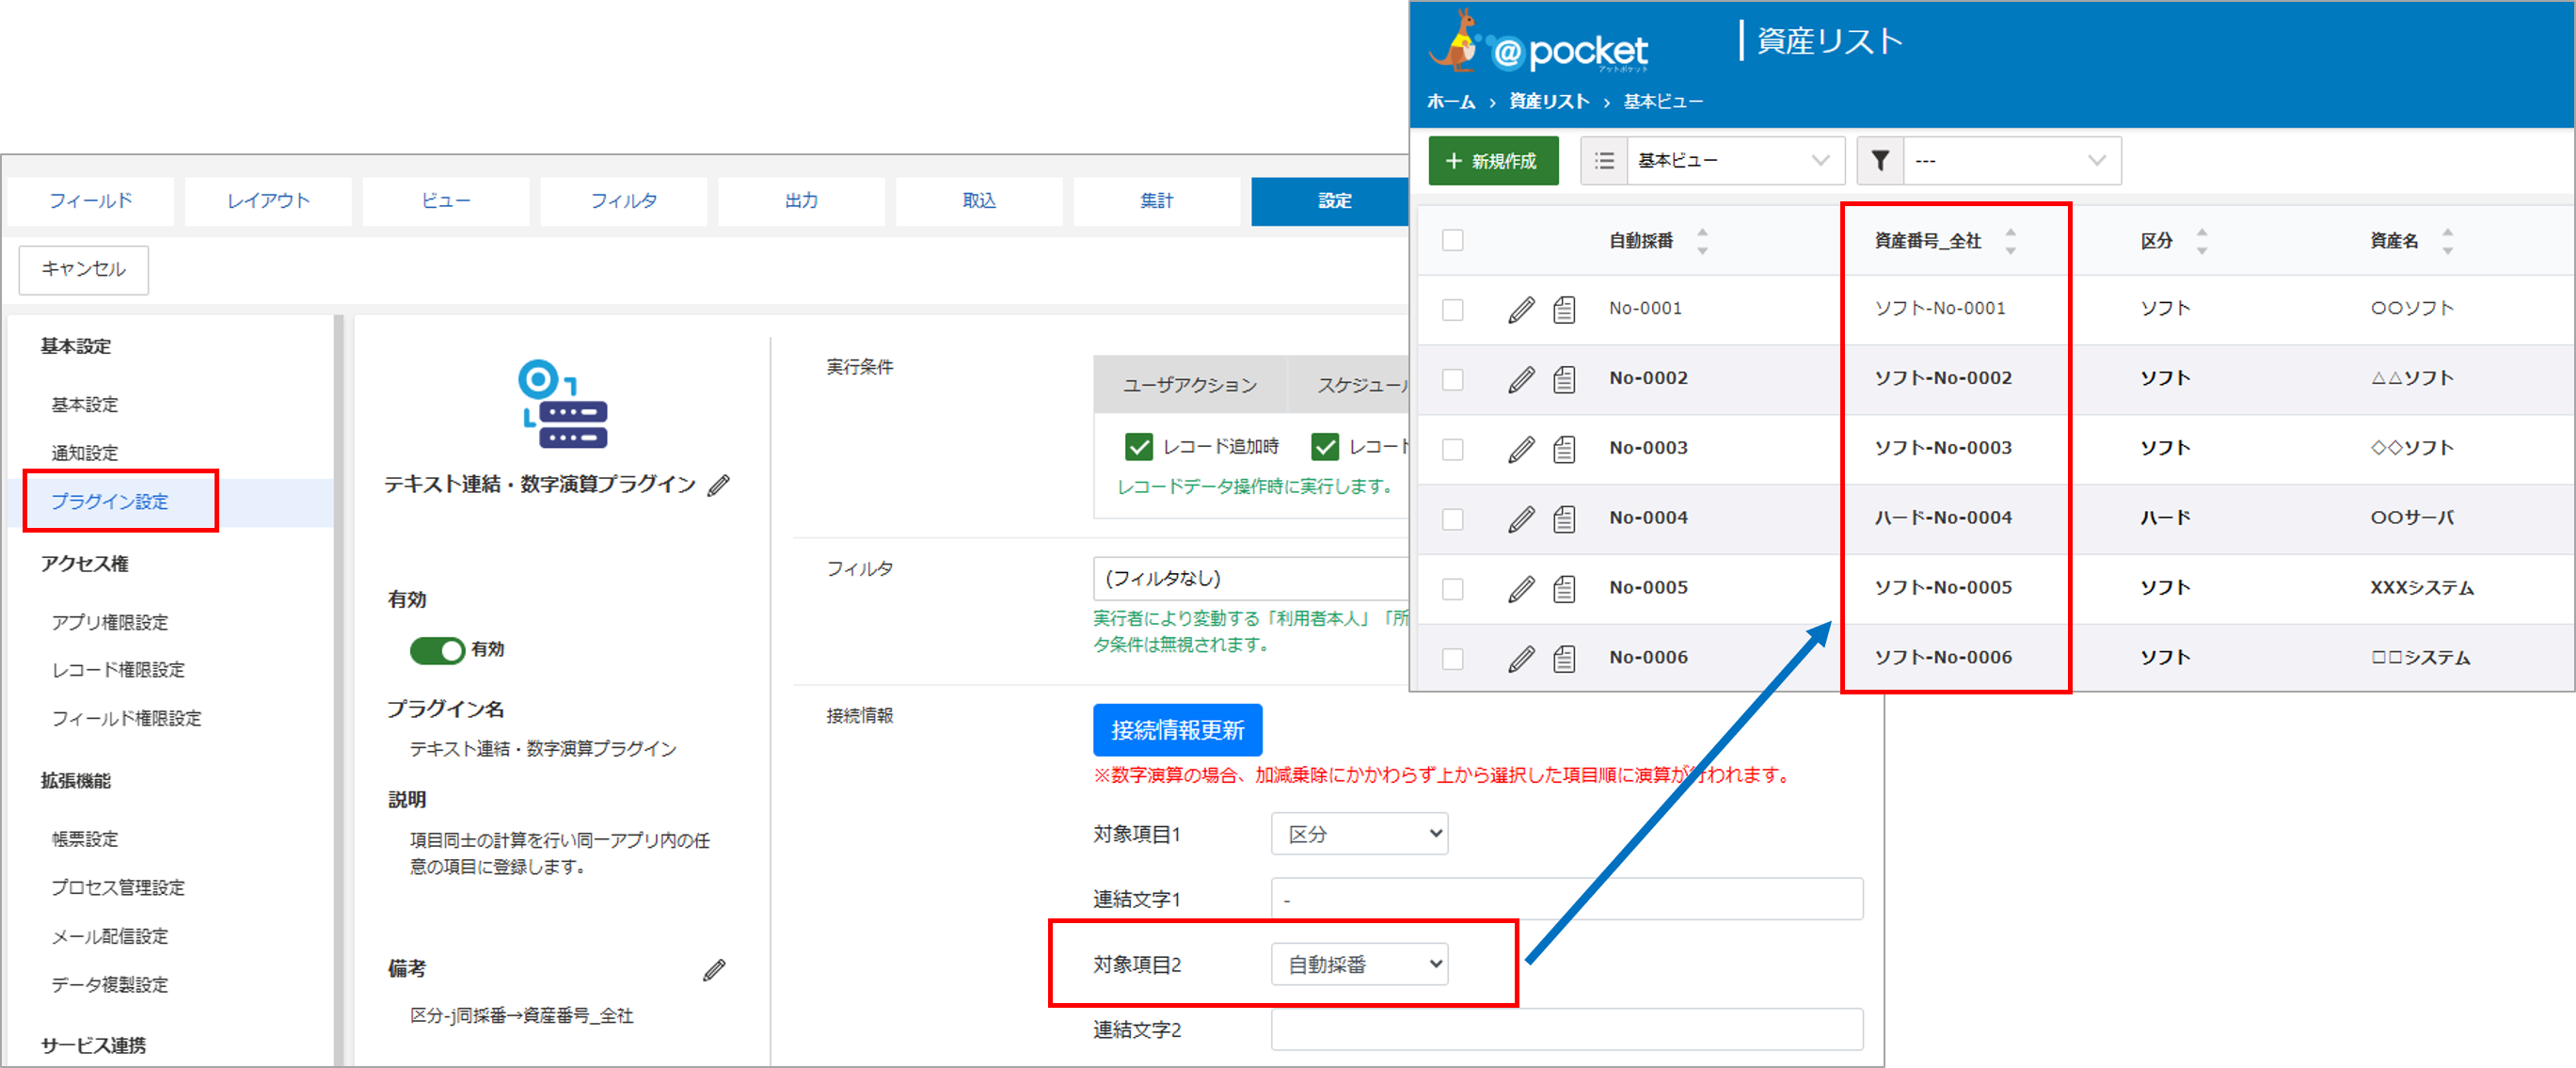Toggle the 有効 plugin switch

click(x=437, y=650)
